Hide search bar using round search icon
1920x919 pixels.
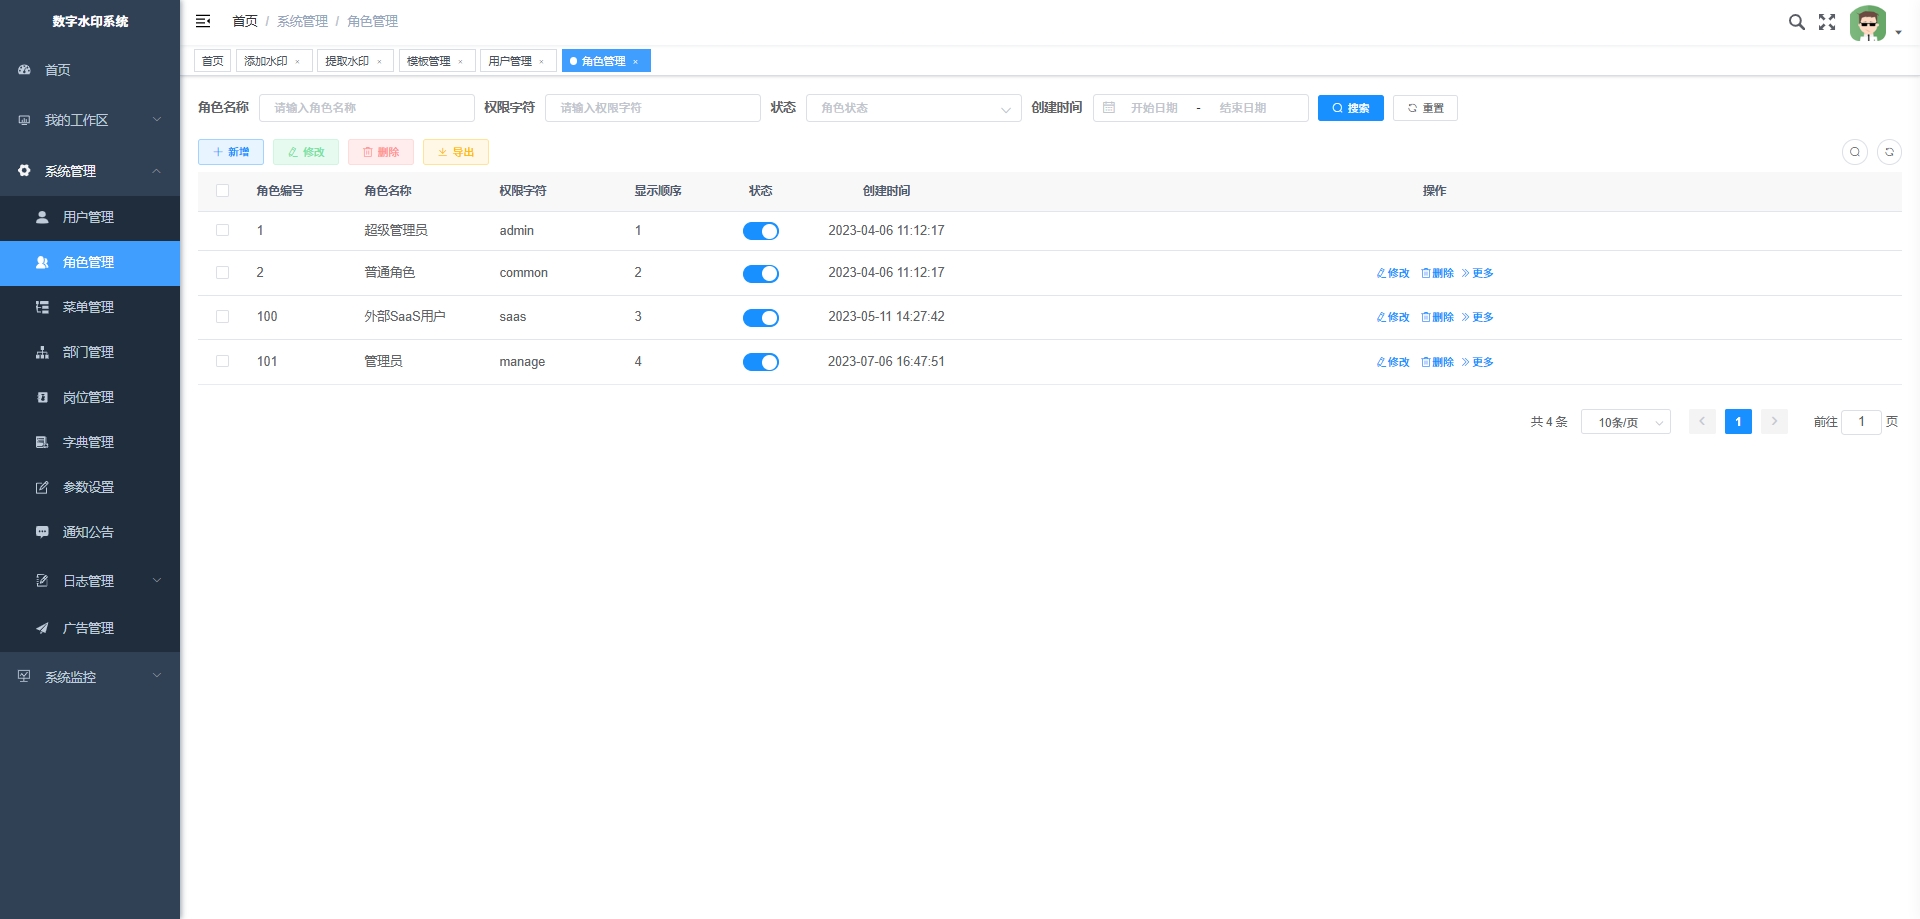tap(1855, 152)
